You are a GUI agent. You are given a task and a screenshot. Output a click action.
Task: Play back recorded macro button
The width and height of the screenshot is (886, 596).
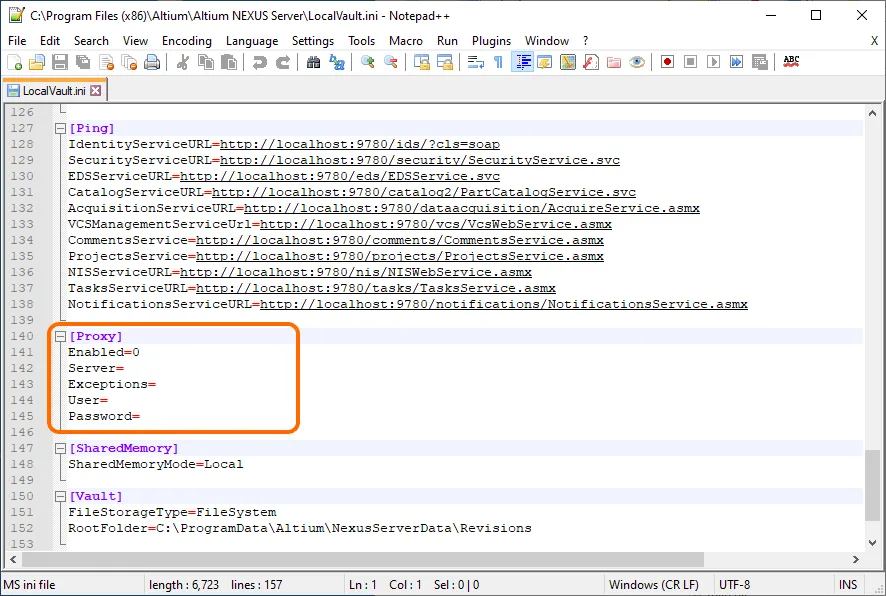click(x=714, y=62)
